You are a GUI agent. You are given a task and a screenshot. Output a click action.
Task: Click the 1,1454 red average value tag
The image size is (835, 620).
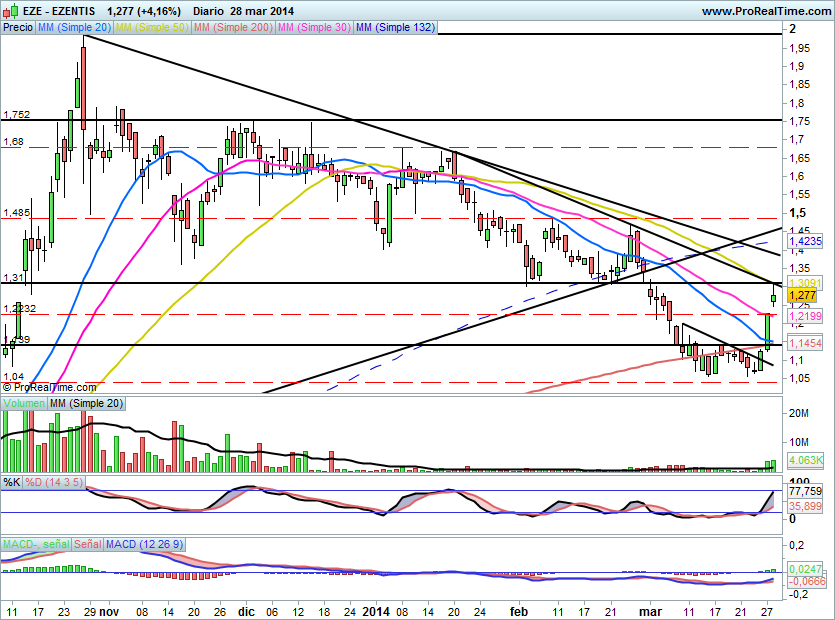[805, 343]
